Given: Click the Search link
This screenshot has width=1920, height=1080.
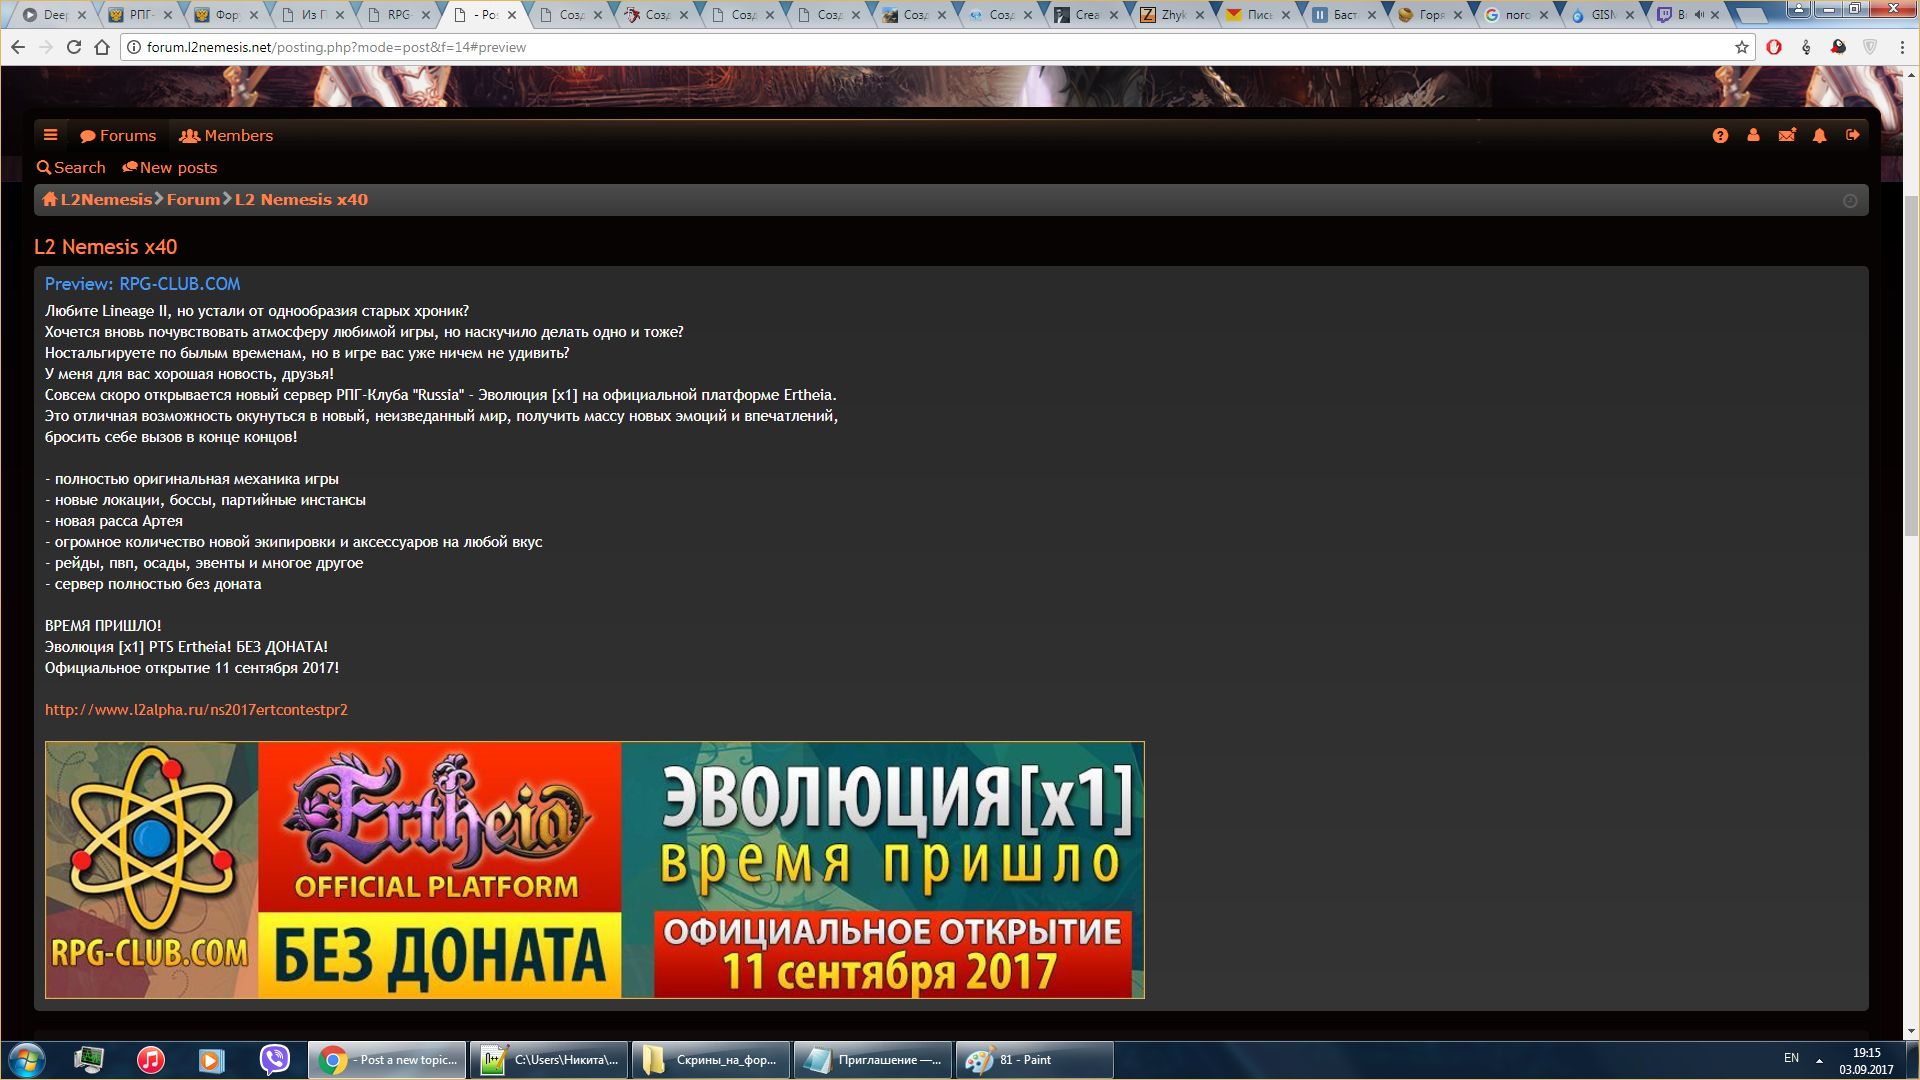Looking at the screenshot, I should pyautogui.click(x=71, y=167).
